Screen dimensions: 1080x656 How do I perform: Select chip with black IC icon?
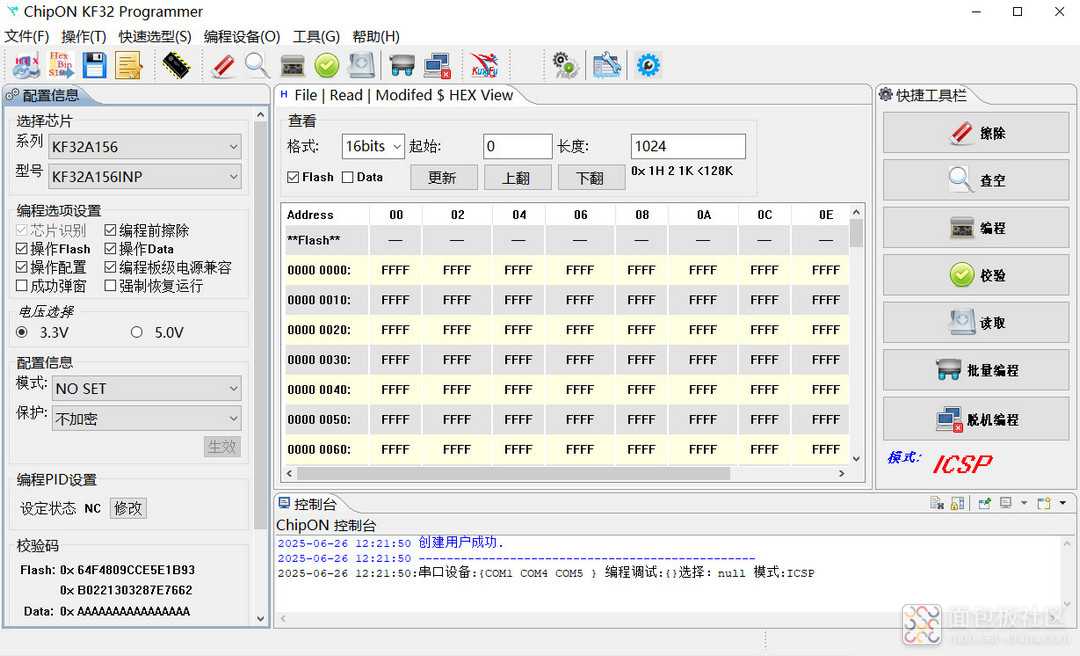176,65
